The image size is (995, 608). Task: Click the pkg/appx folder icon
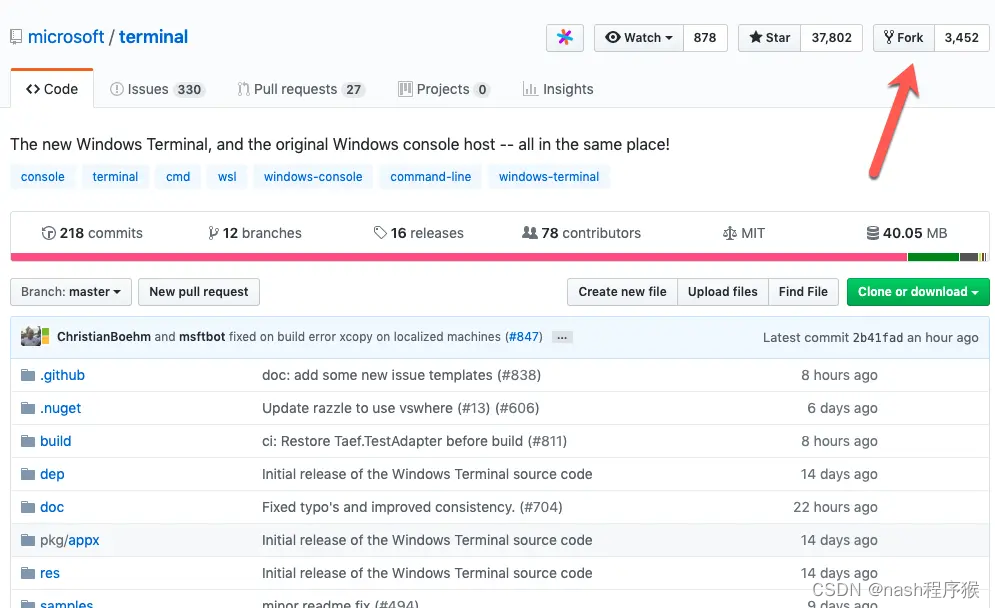(28, 540)
